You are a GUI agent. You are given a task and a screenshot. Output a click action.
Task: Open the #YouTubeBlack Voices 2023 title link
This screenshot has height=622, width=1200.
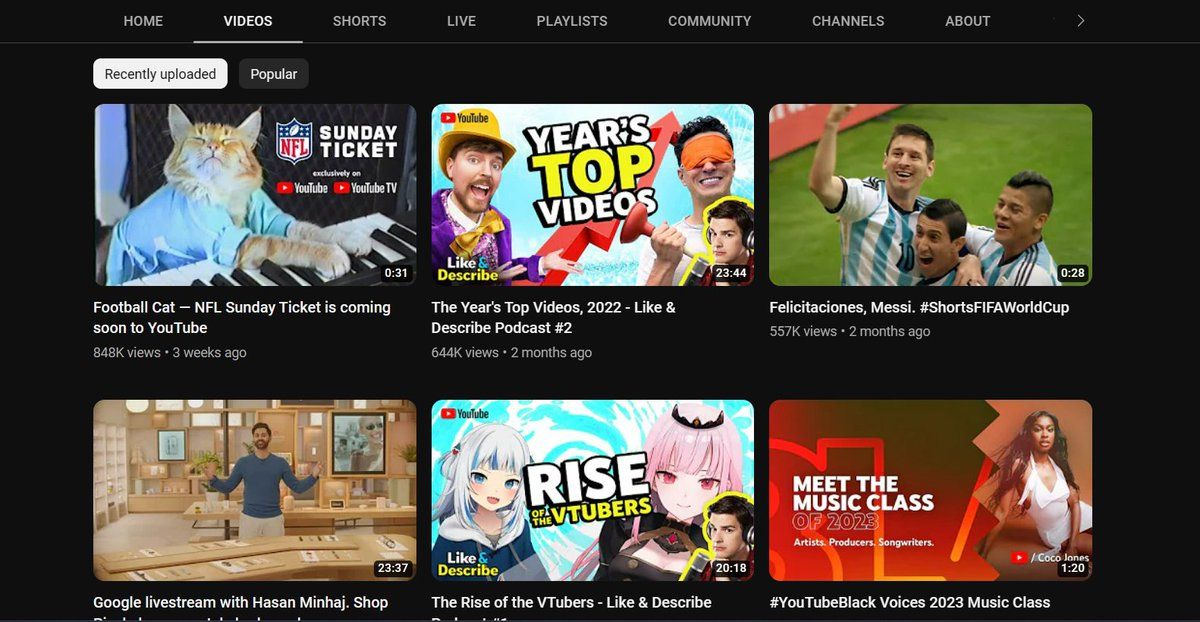coord(909,602)
